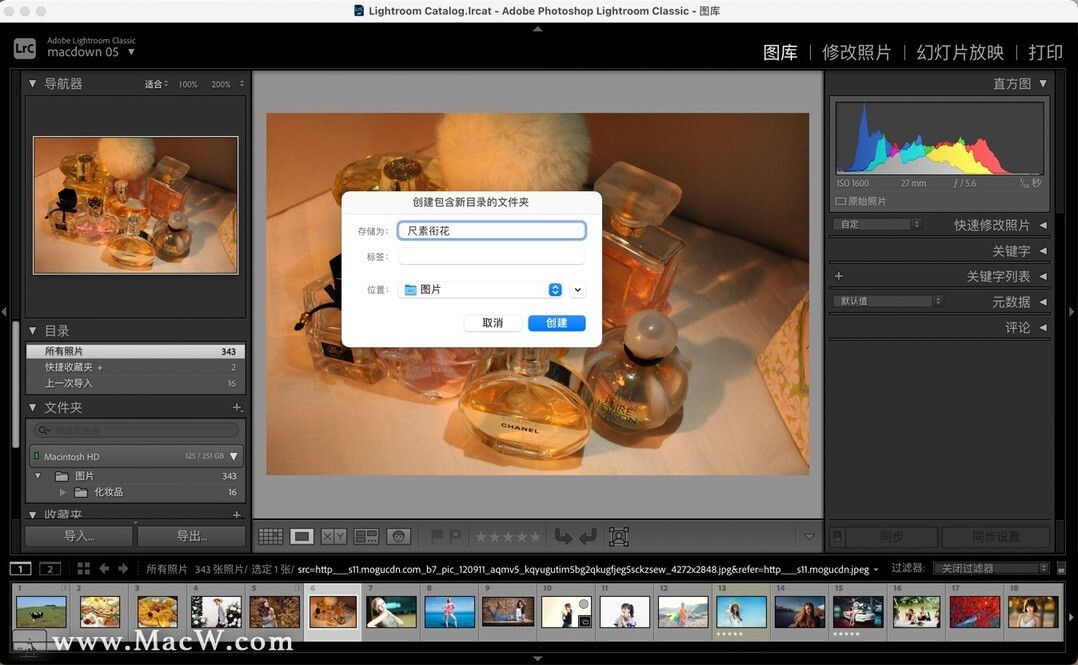The width and height of the screenshot is (1078, 665).
Task: Rotate photo clockwise
Action: coord(588,536)
